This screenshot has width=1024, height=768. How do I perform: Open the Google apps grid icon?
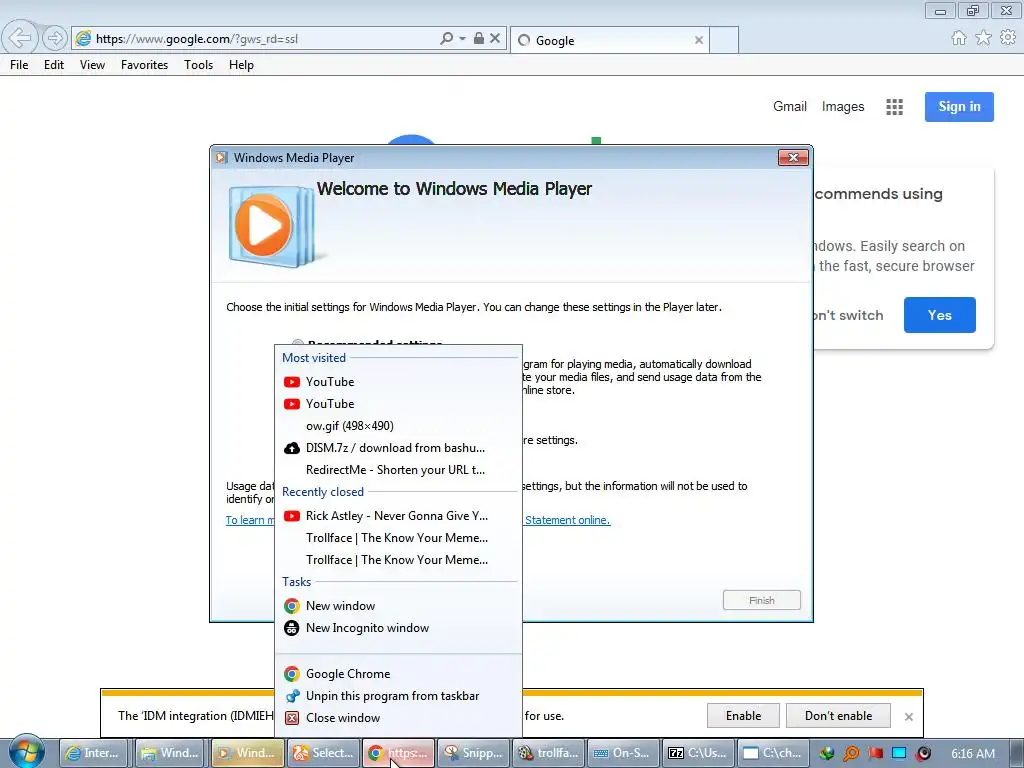pos(895,107)
